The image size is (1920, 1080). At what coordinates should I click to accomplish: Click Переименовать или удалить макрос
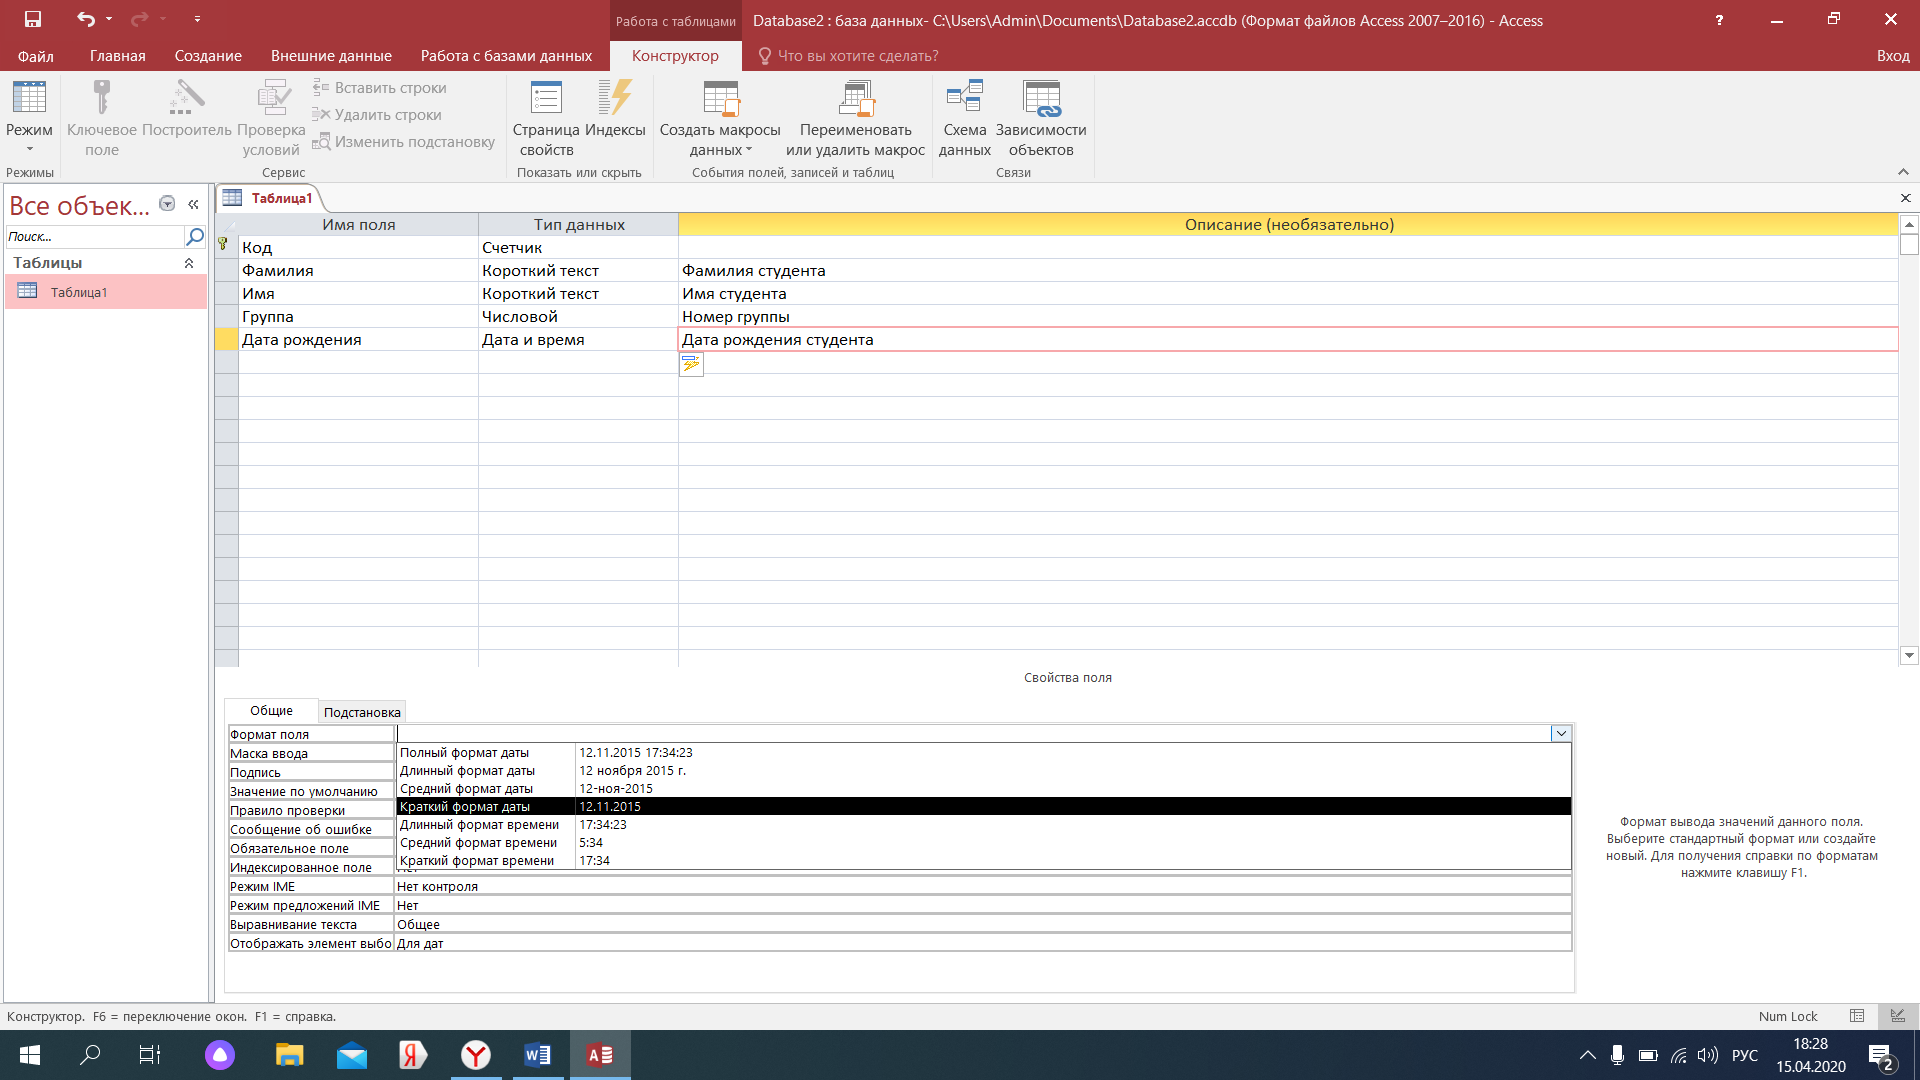point(855,118)
